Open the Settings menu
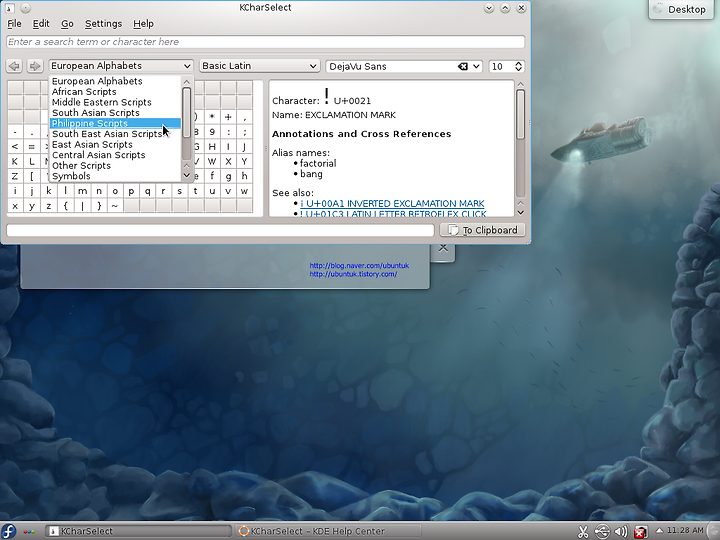Viewport: 720px width, 540px height. 103,24
